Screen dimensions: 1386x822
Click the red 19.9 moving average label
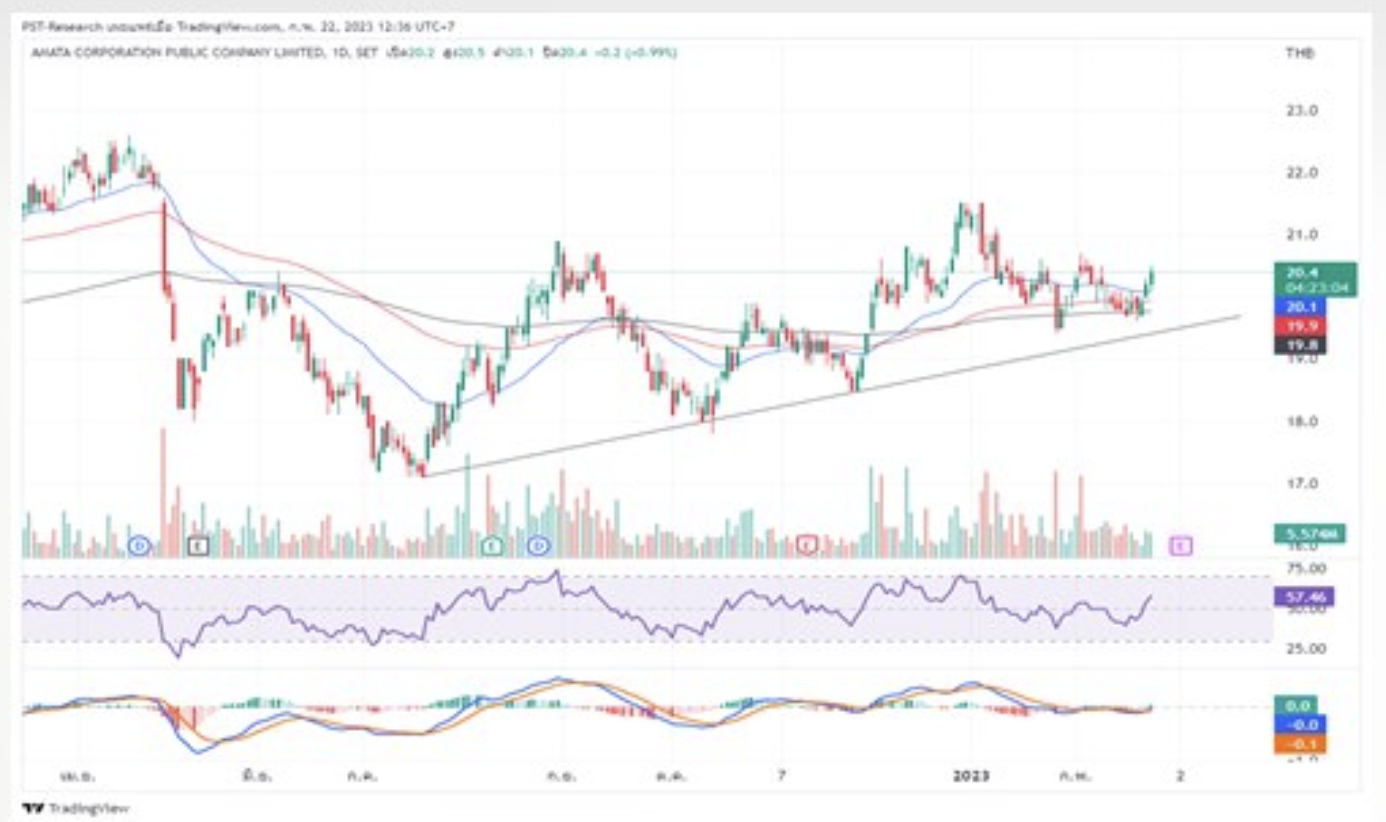coord(1300,326)
